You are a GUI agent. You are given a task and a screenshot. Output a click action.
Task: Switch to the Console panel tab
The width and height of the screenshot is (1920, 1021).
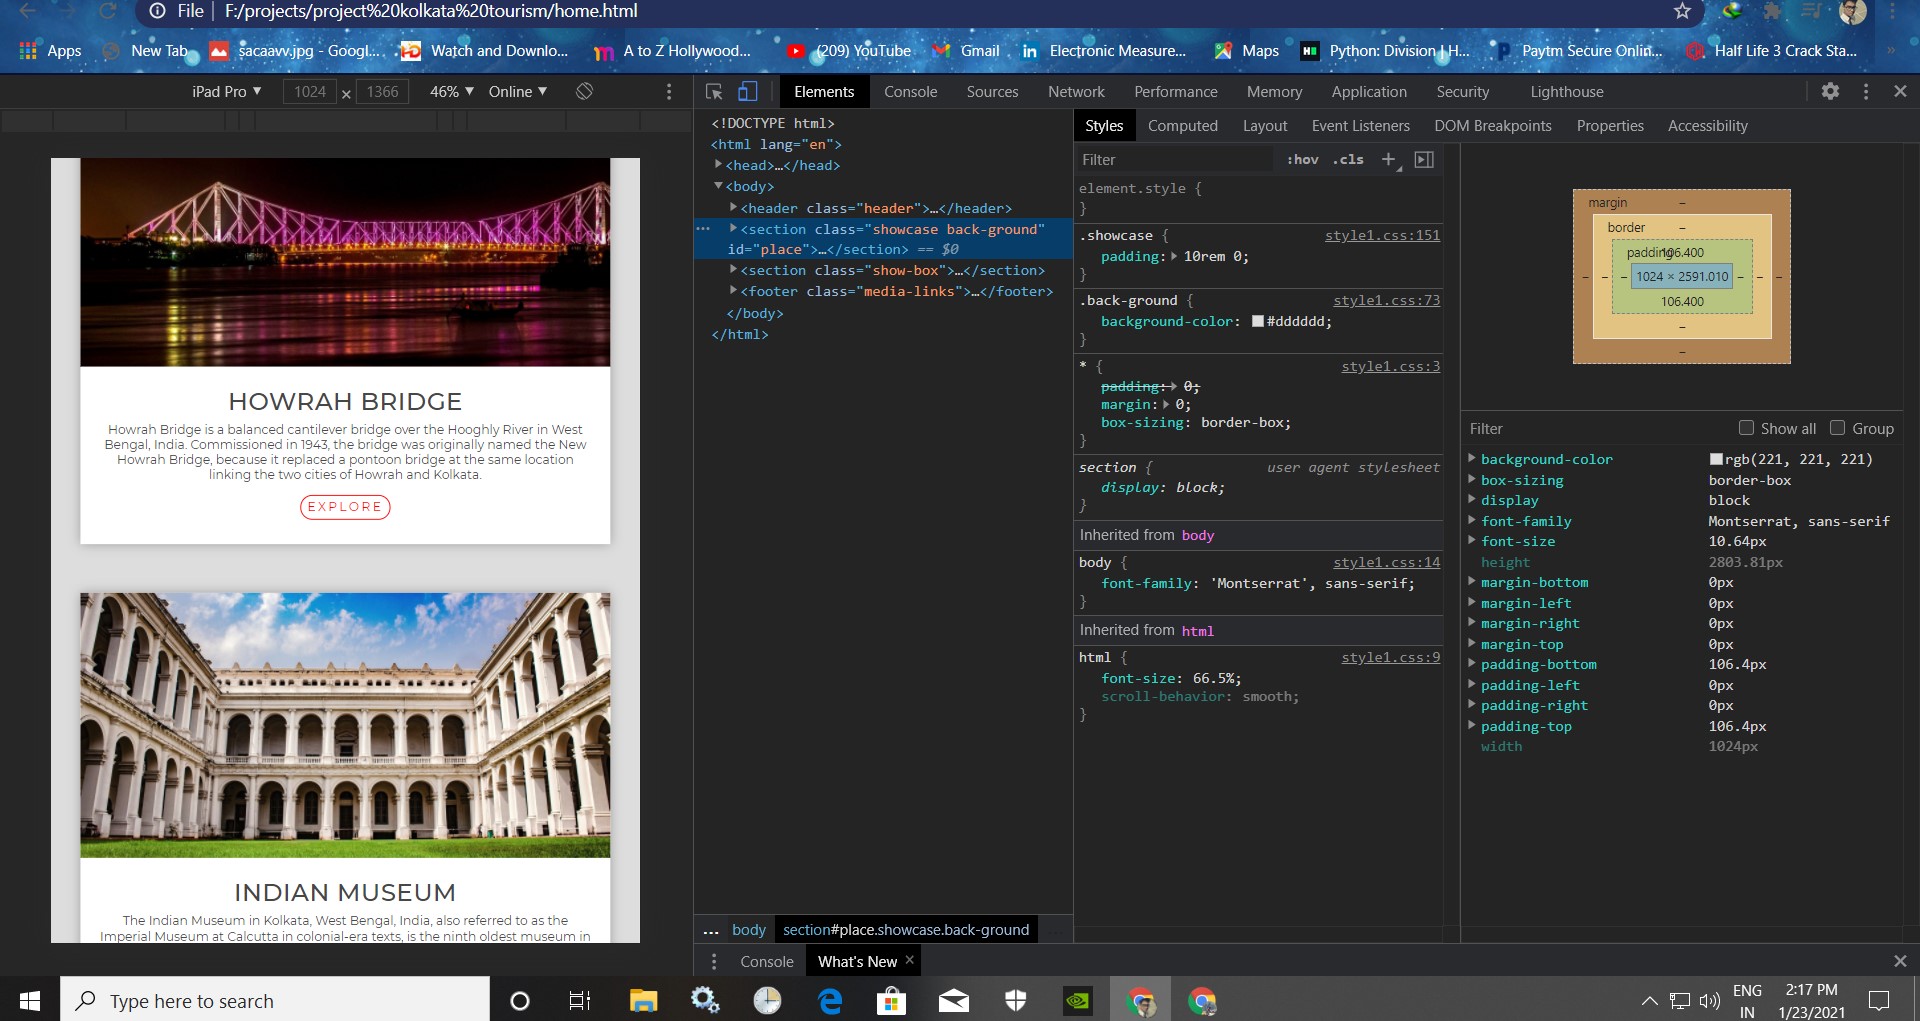tap(910, 91)
